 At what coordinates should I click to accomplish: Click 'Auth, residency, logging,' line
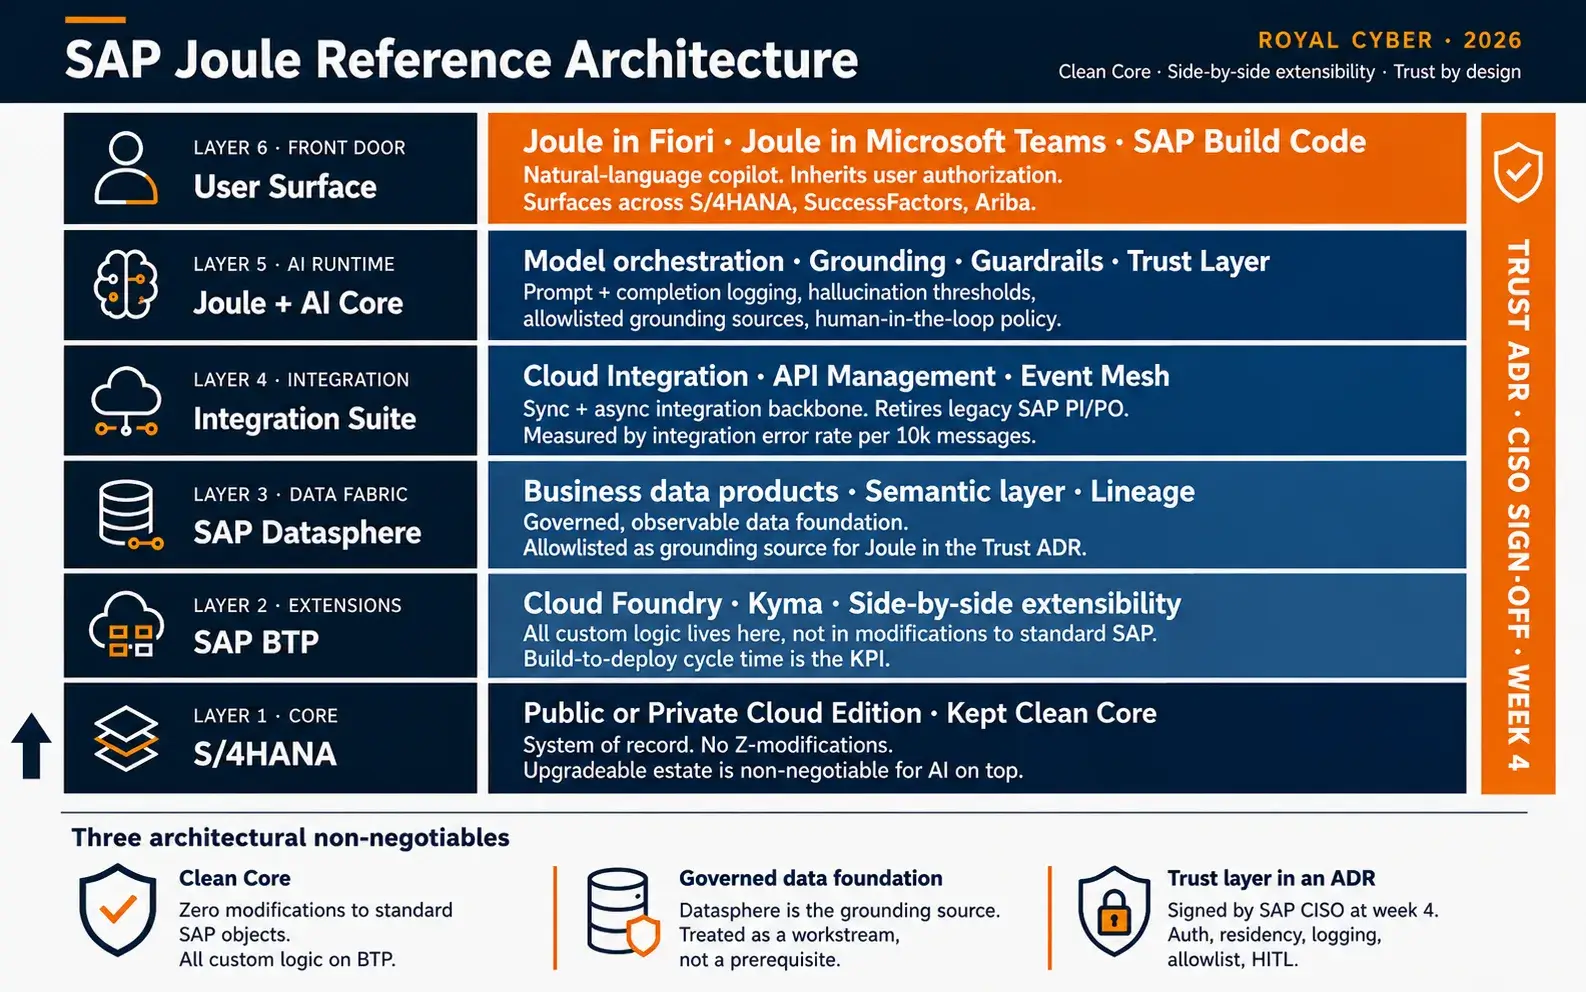point(1274,935)
